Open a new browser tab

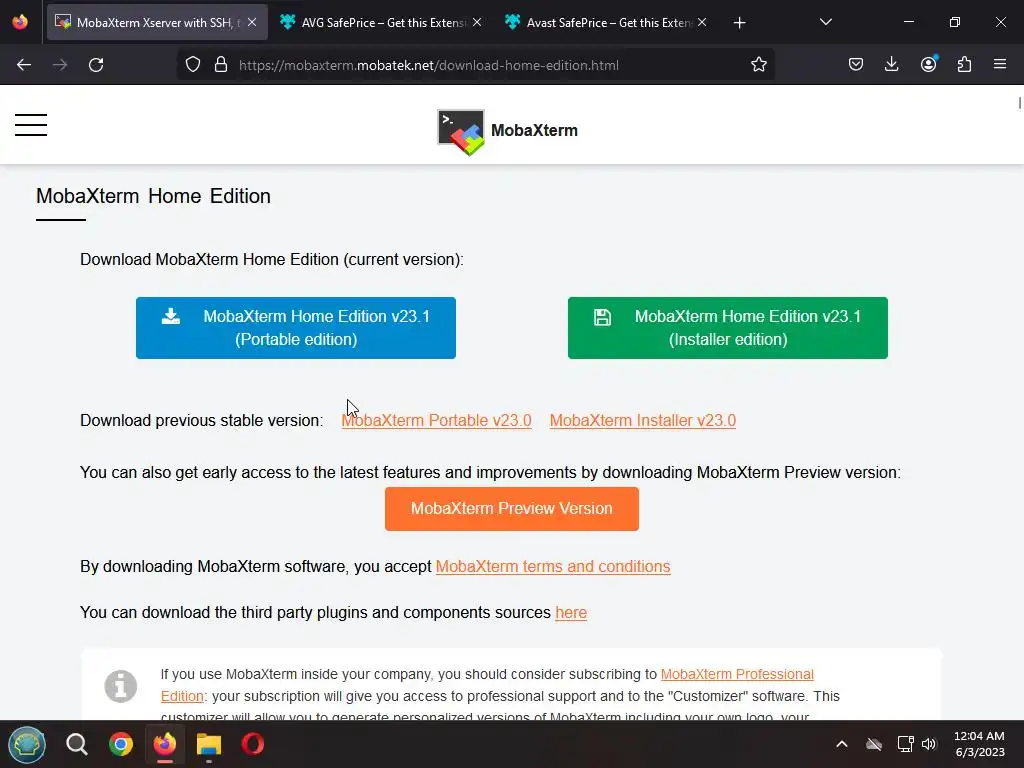coord(739,23)
